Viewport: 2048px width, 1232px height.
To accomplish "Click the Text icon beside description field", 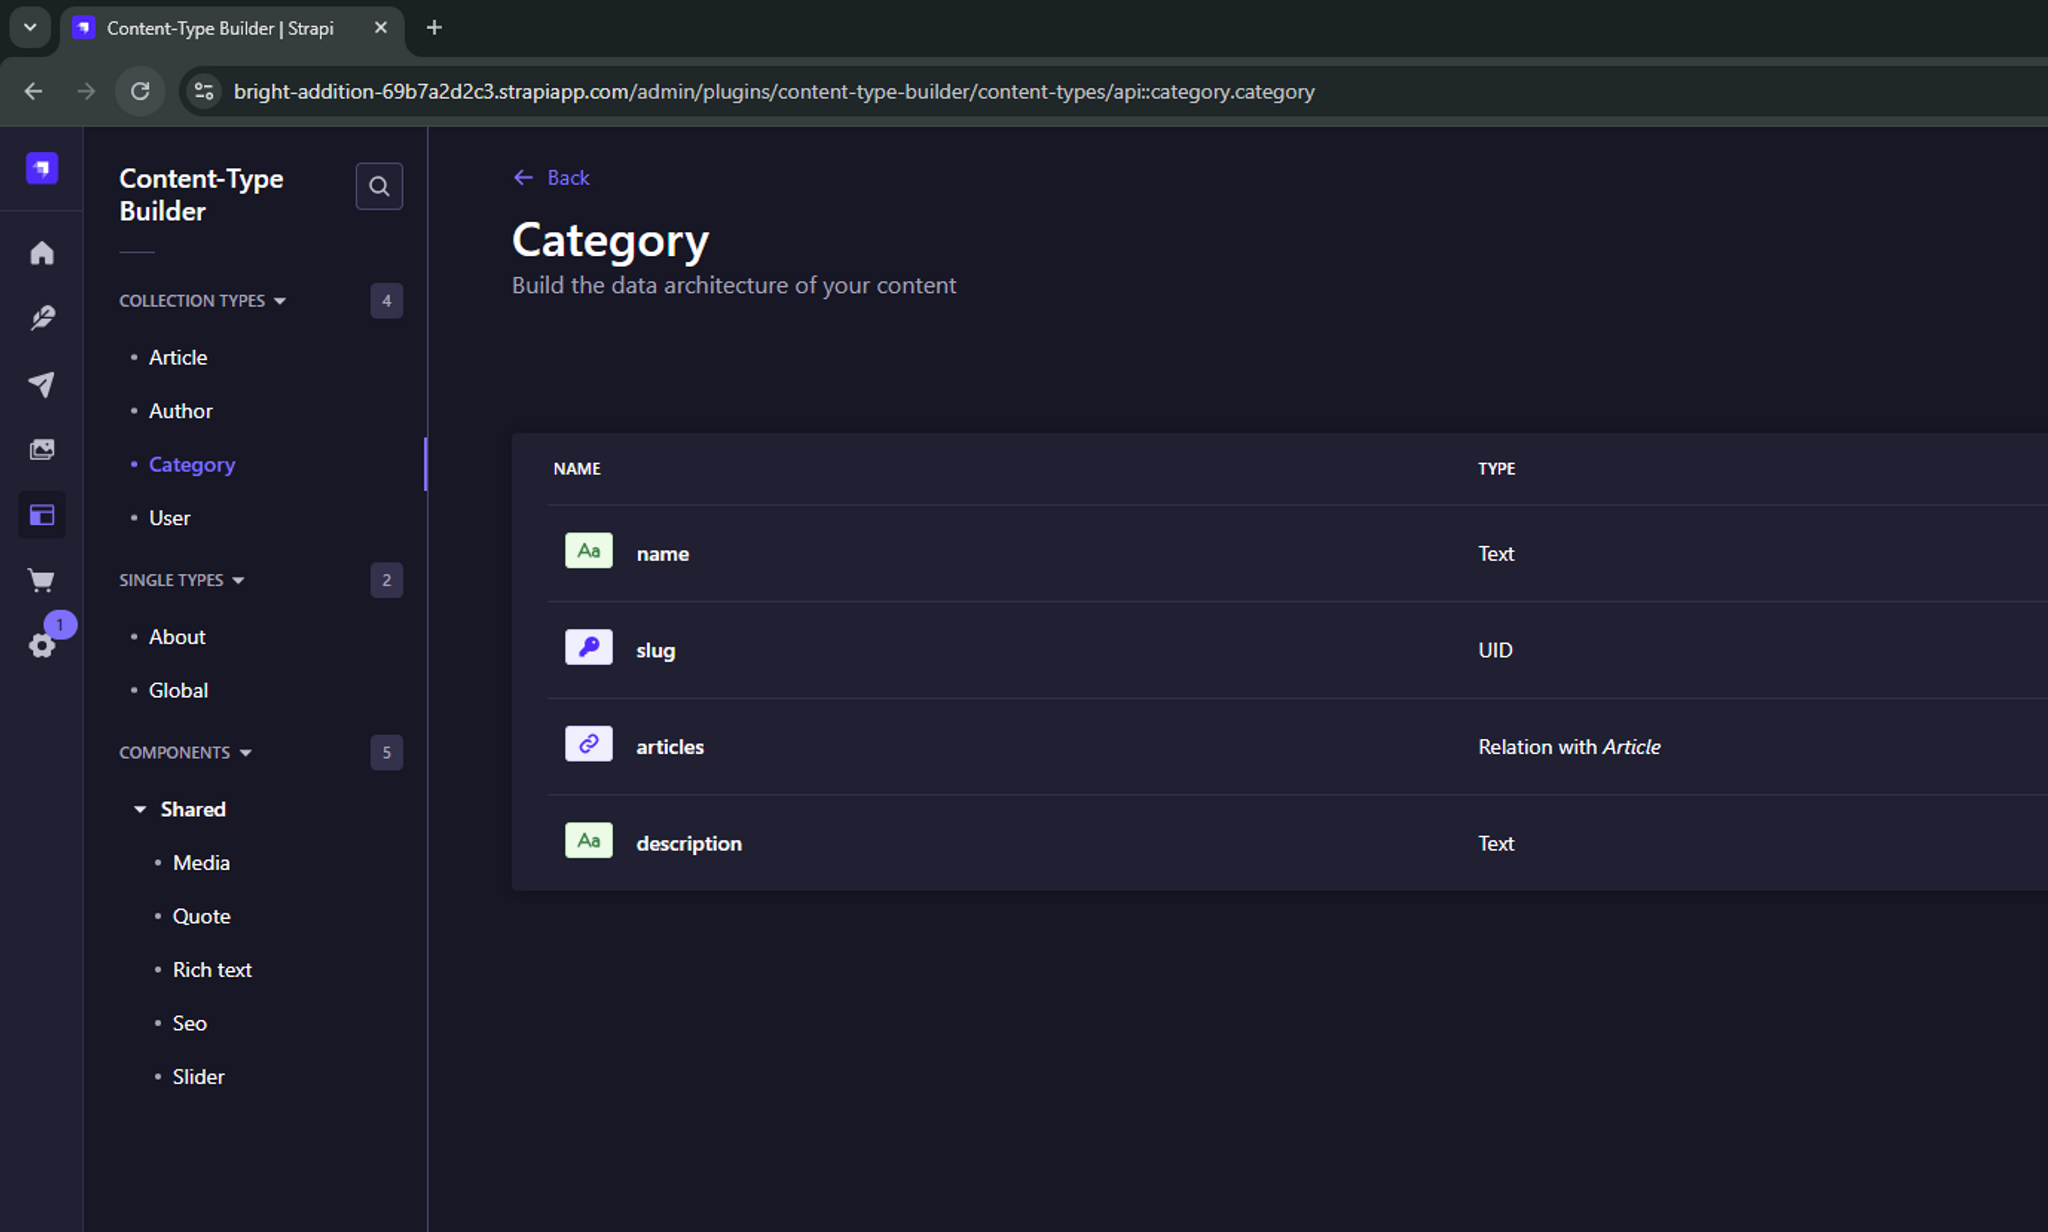I will (x=589, y=840).
